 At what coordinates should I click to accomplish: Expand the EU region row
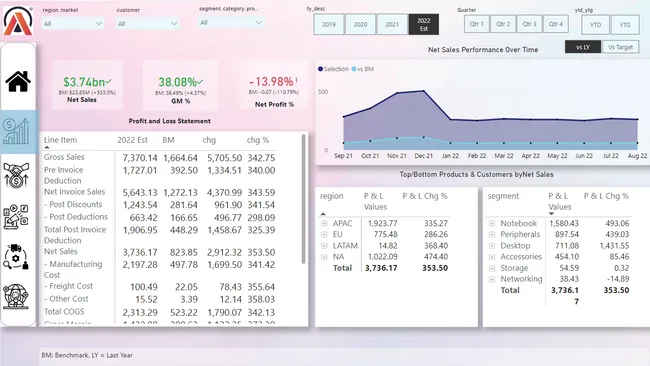[x=324, y=235]
